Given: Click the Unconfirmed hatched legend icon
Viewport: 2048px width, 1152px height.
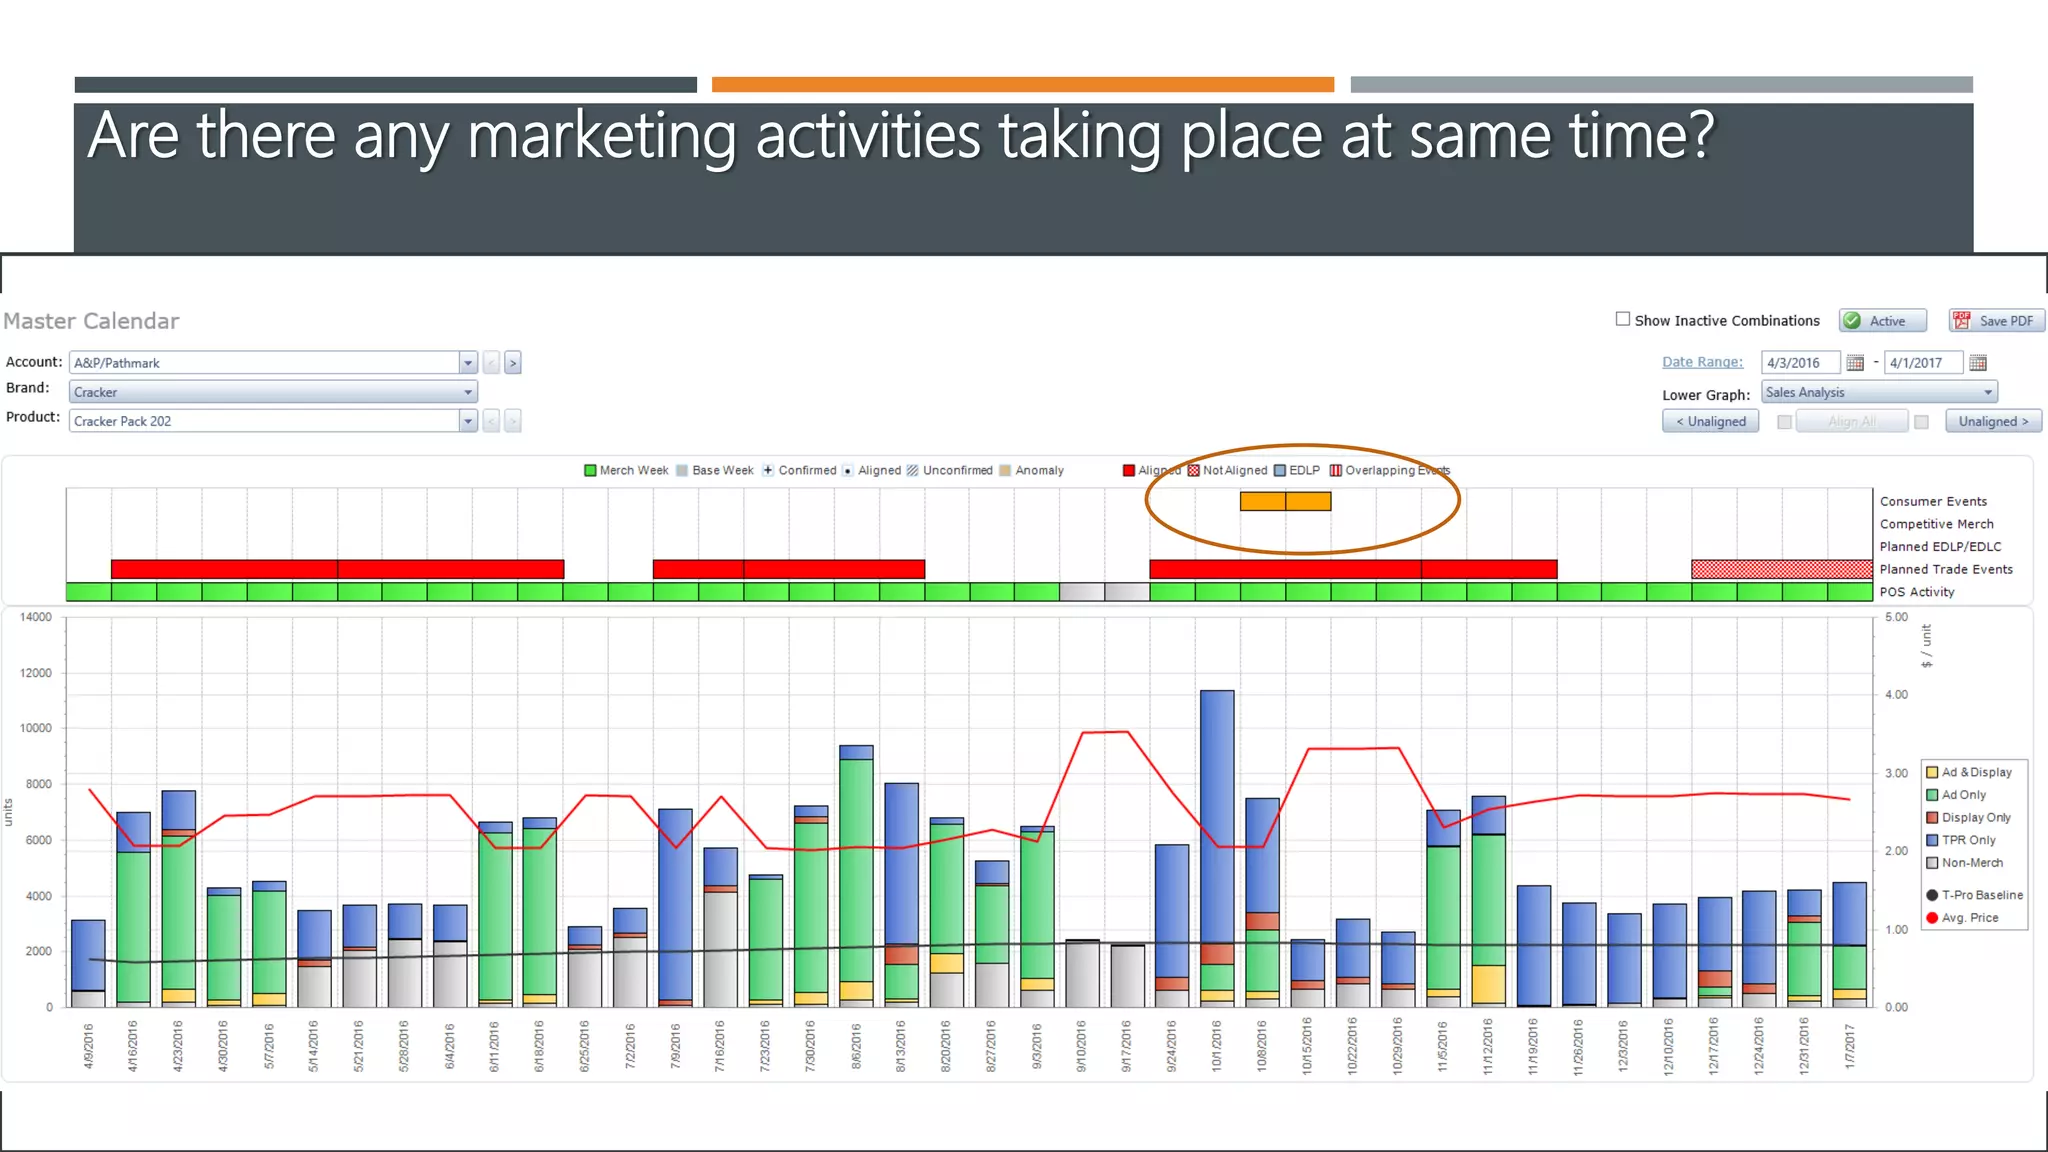Looking at the screenshot, I should click(x=912, y=470).
